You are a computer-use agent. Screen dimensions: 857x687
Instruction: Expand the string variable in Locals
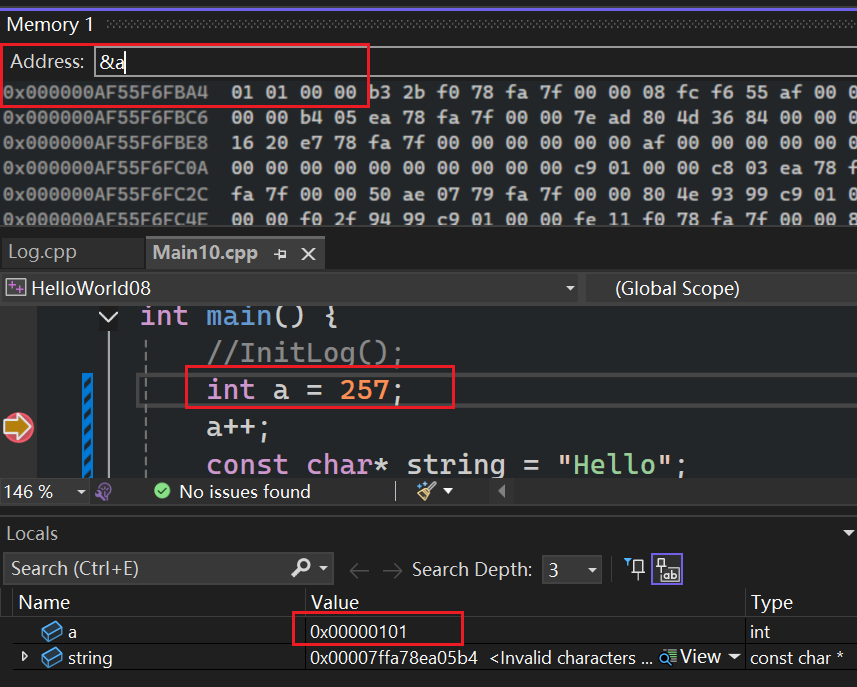click(x=25, y=657)
